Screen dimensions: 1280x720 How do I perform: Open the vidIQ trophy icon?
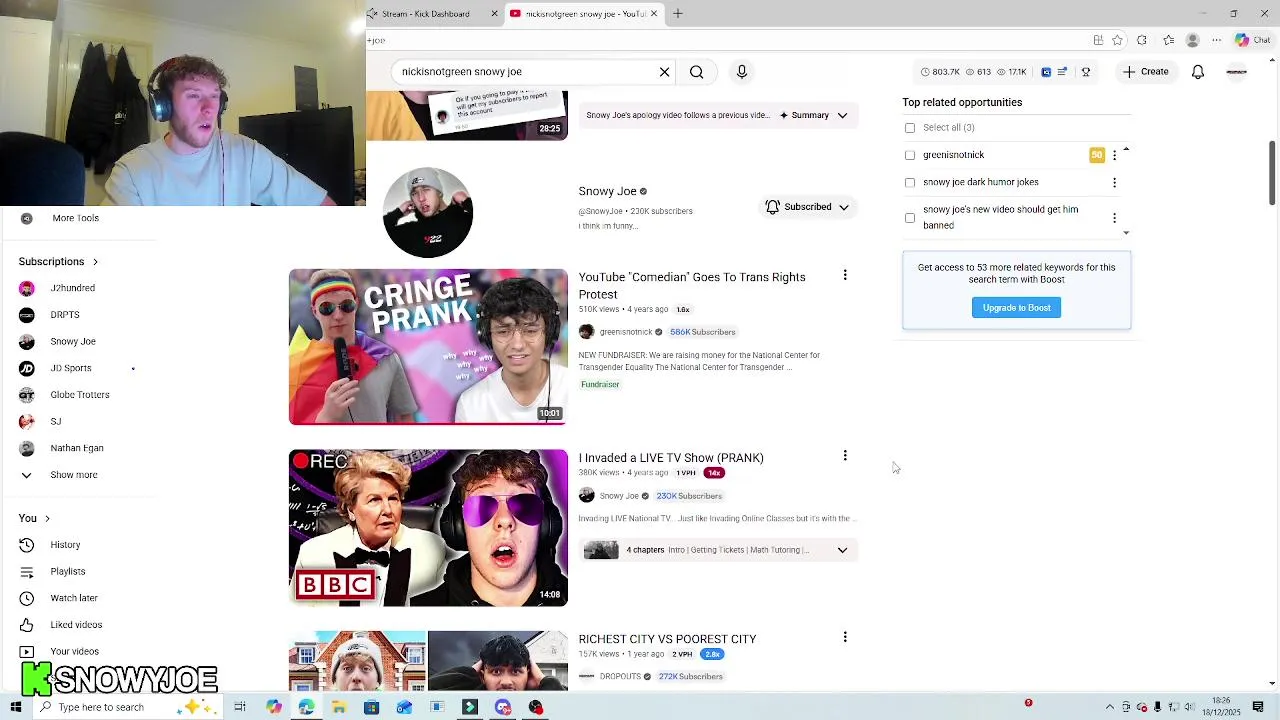(1085, 72)
